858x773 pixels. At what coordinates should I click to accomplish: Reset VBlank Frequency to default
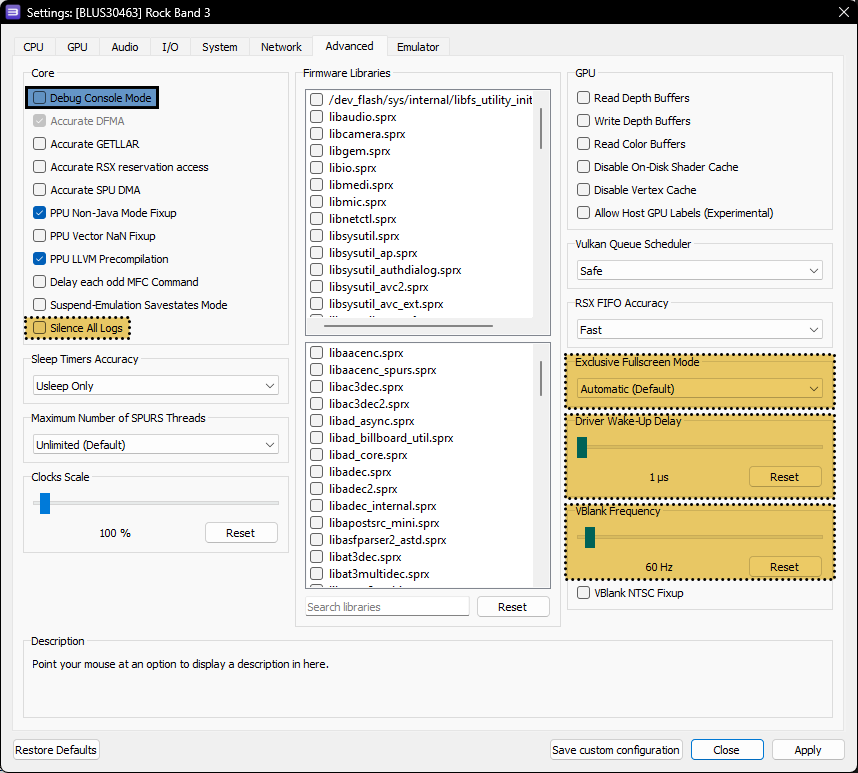(785, 567)
